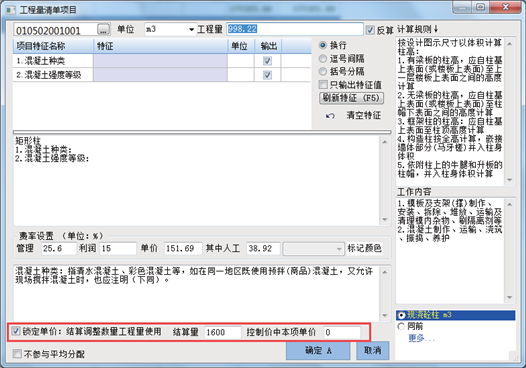Click the 确定 A button
This screenshot has height=368, width=526.
click(318, 351)
